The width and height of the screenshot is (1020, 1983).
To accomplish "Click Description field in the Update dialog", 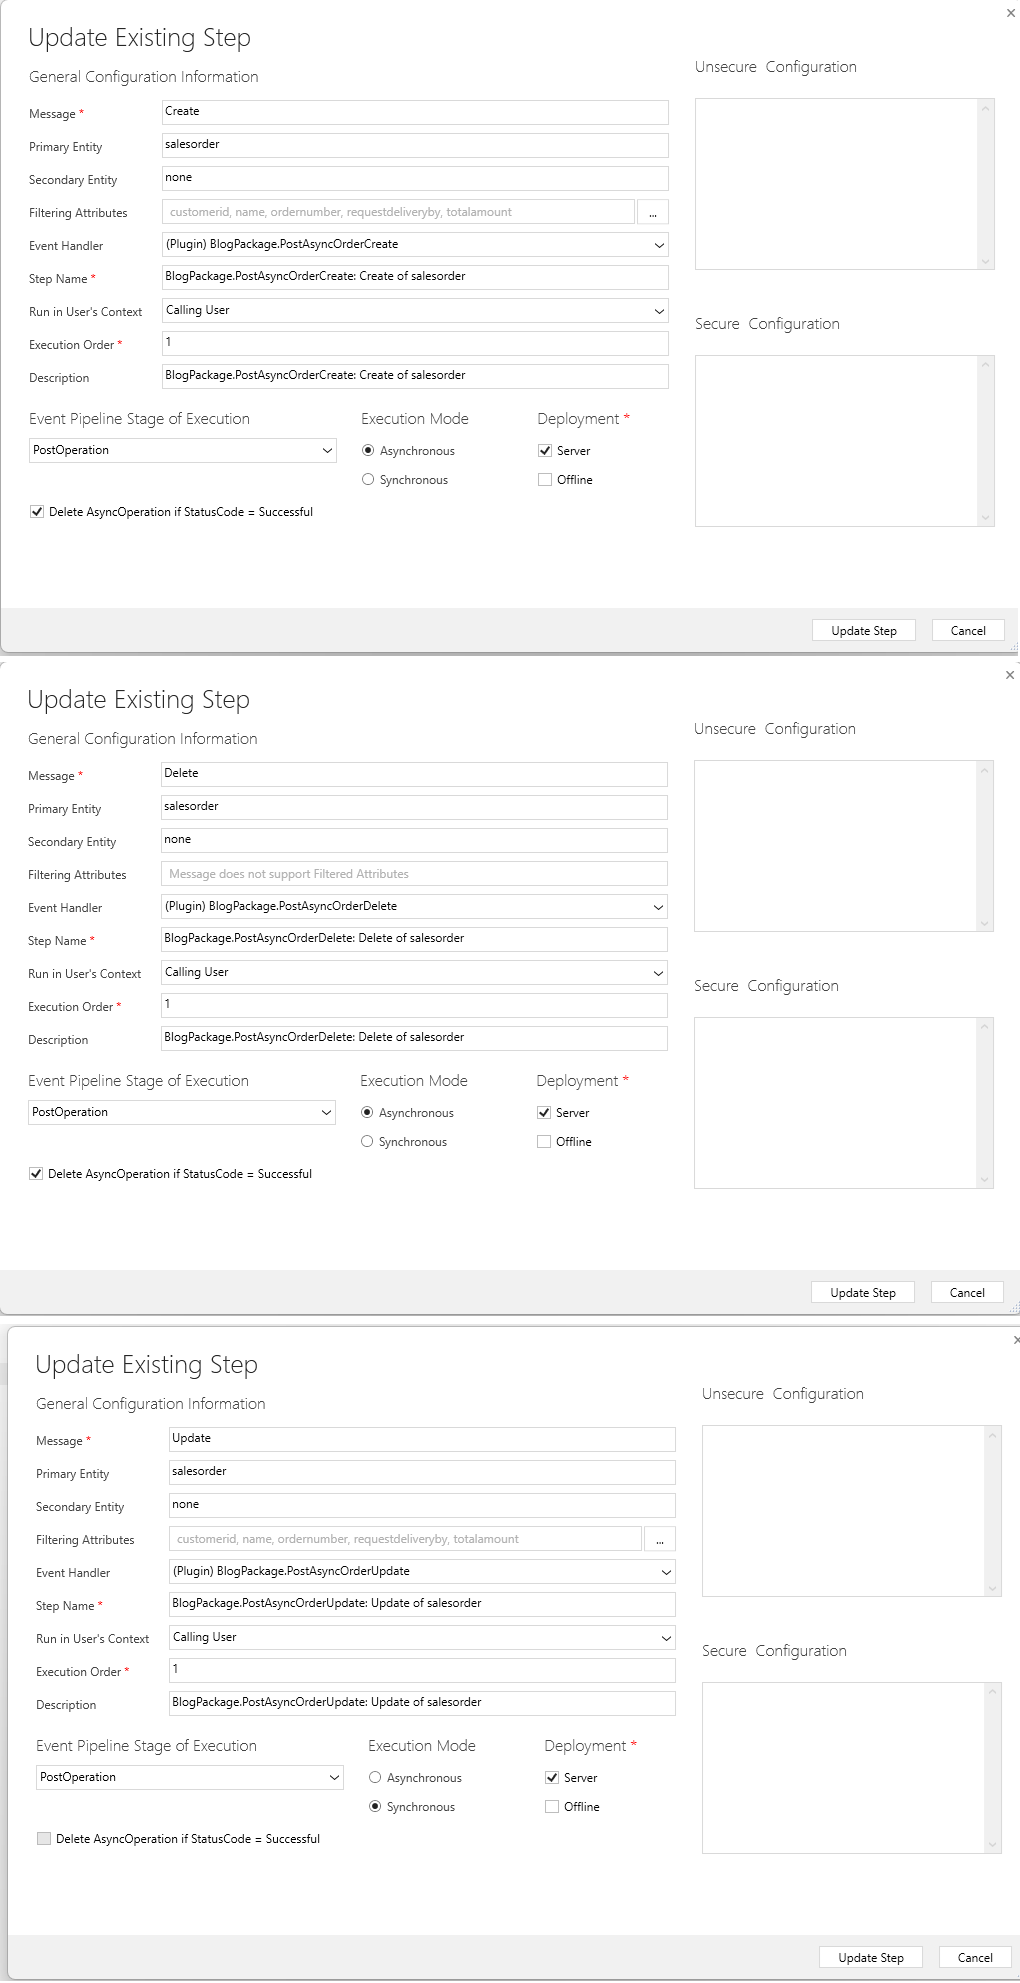I will (422, 1703).
